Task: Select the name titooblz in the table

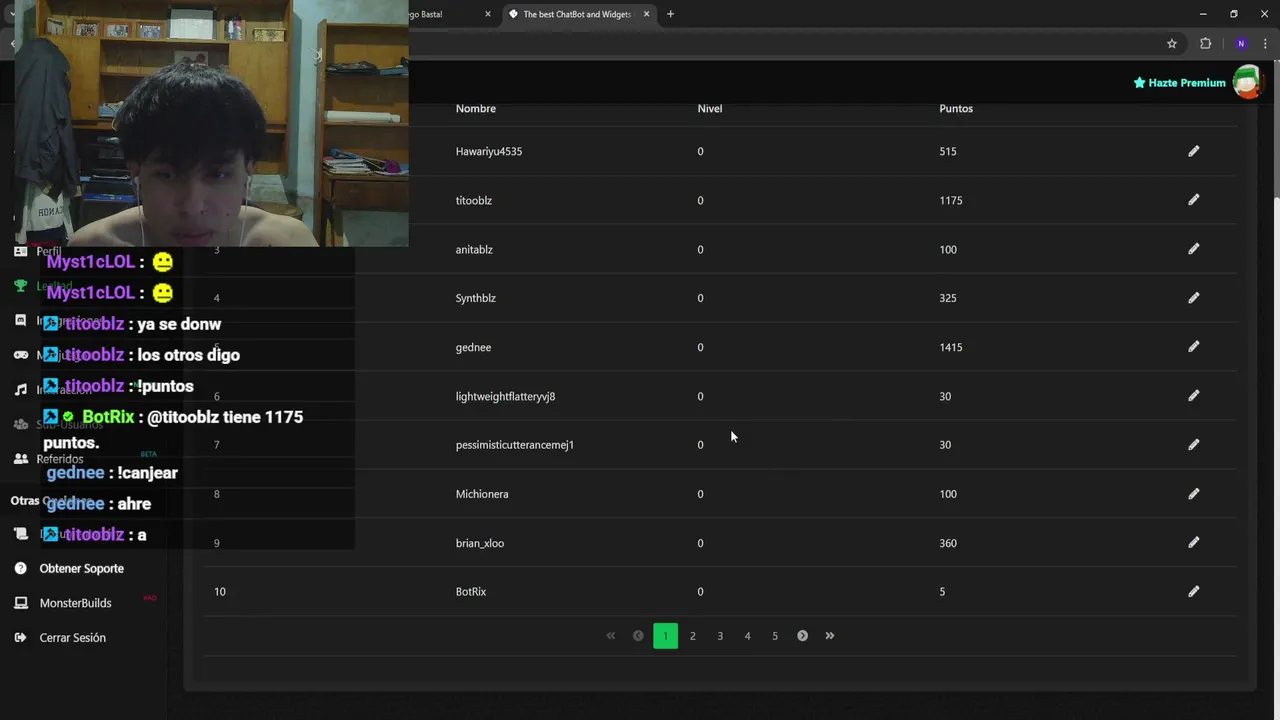Action: [474, 200]
